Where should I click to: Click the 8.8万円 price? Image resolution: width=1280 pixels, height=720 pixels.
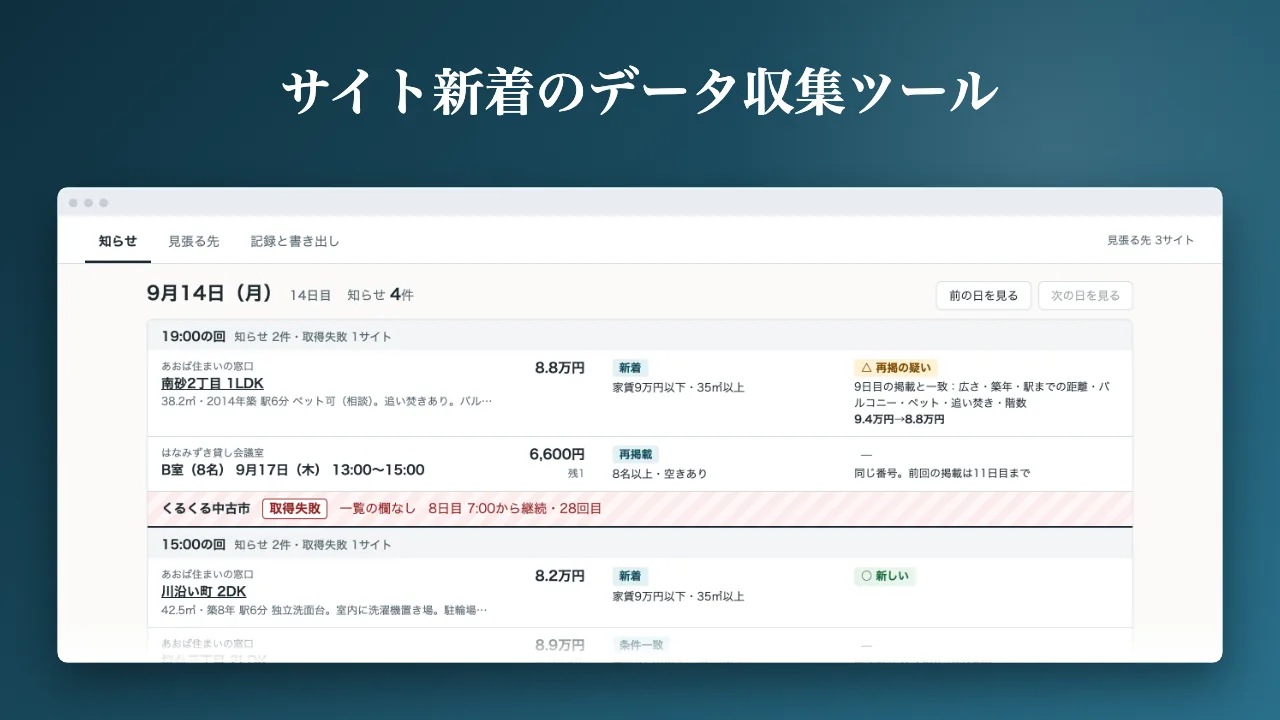point(560,368)
